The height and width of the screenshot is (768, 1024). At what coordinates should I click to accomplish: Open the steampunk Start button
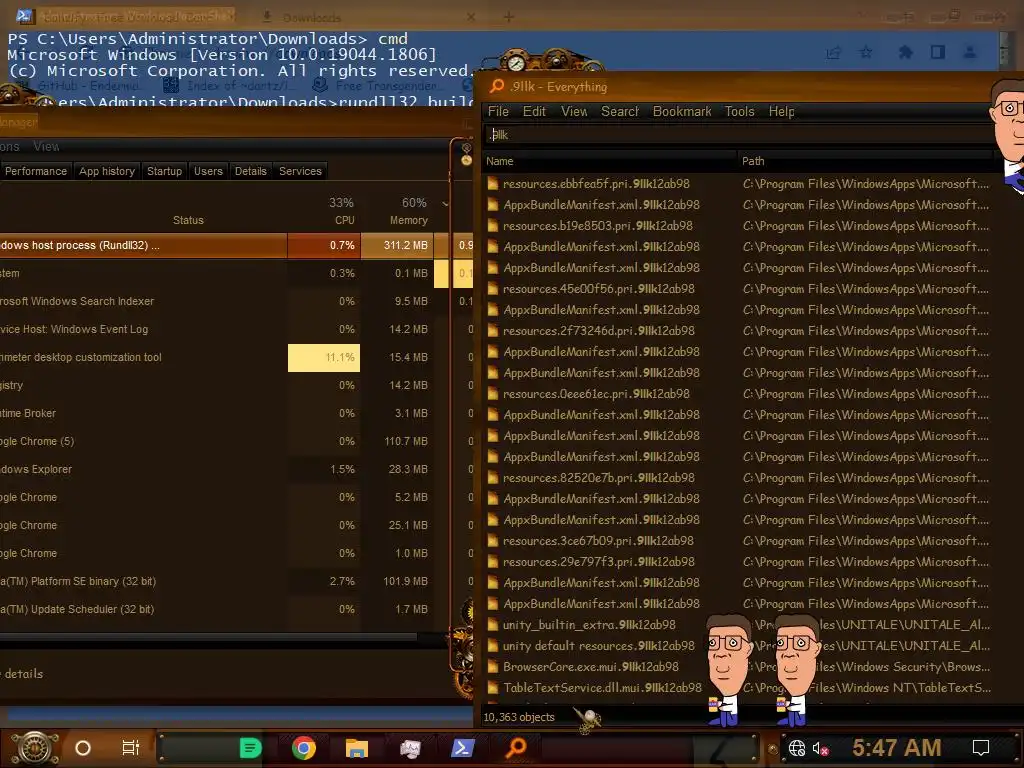(x=35, y=748)
